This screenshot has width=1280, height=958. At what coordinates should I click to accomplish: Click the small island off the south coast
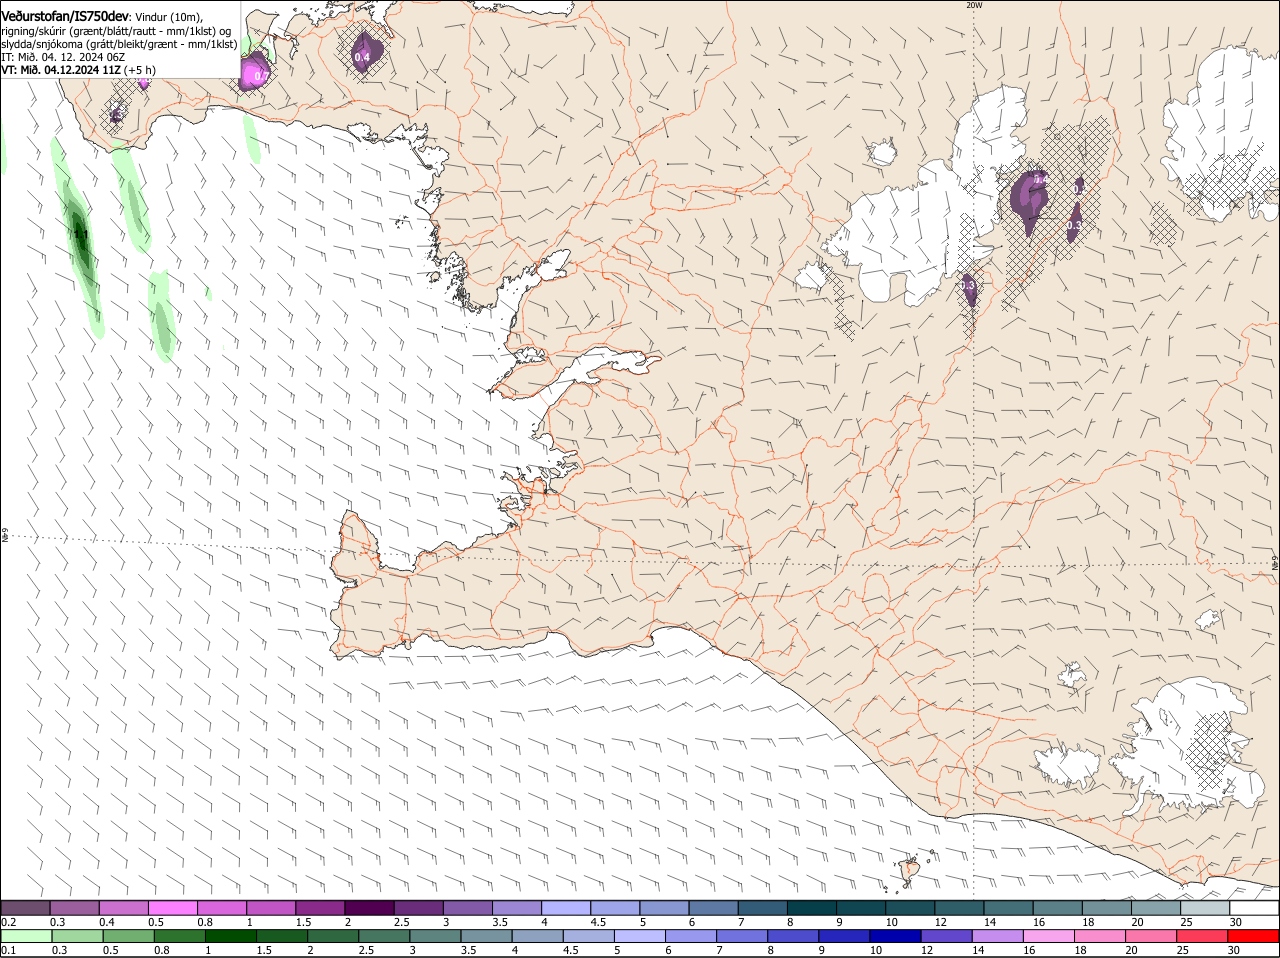(x=911, y=870)
